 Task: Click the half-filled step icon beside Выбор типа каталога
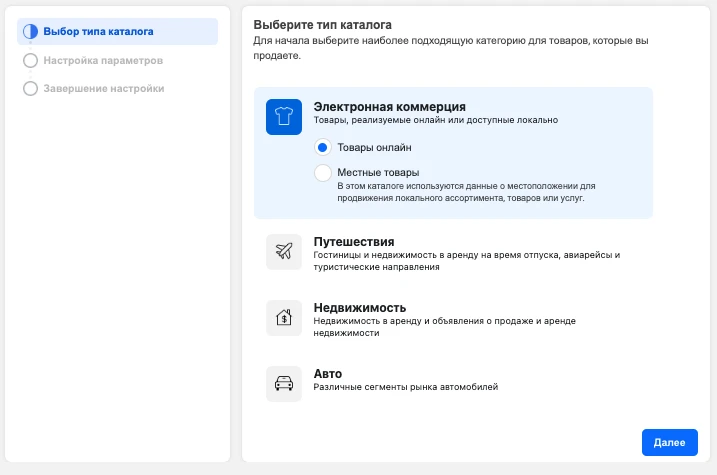tap(31, 32)
